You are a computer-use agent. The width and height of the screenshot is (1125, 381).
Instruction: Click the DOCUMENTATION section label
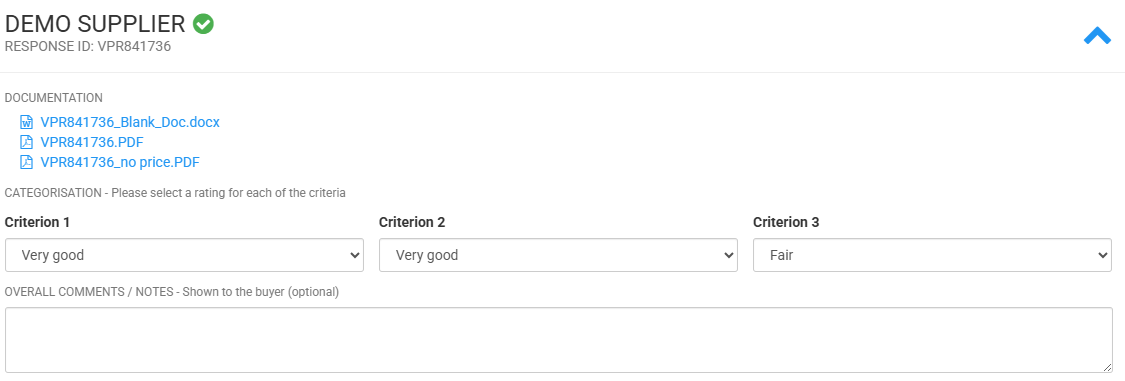click(x=54, y=98)
